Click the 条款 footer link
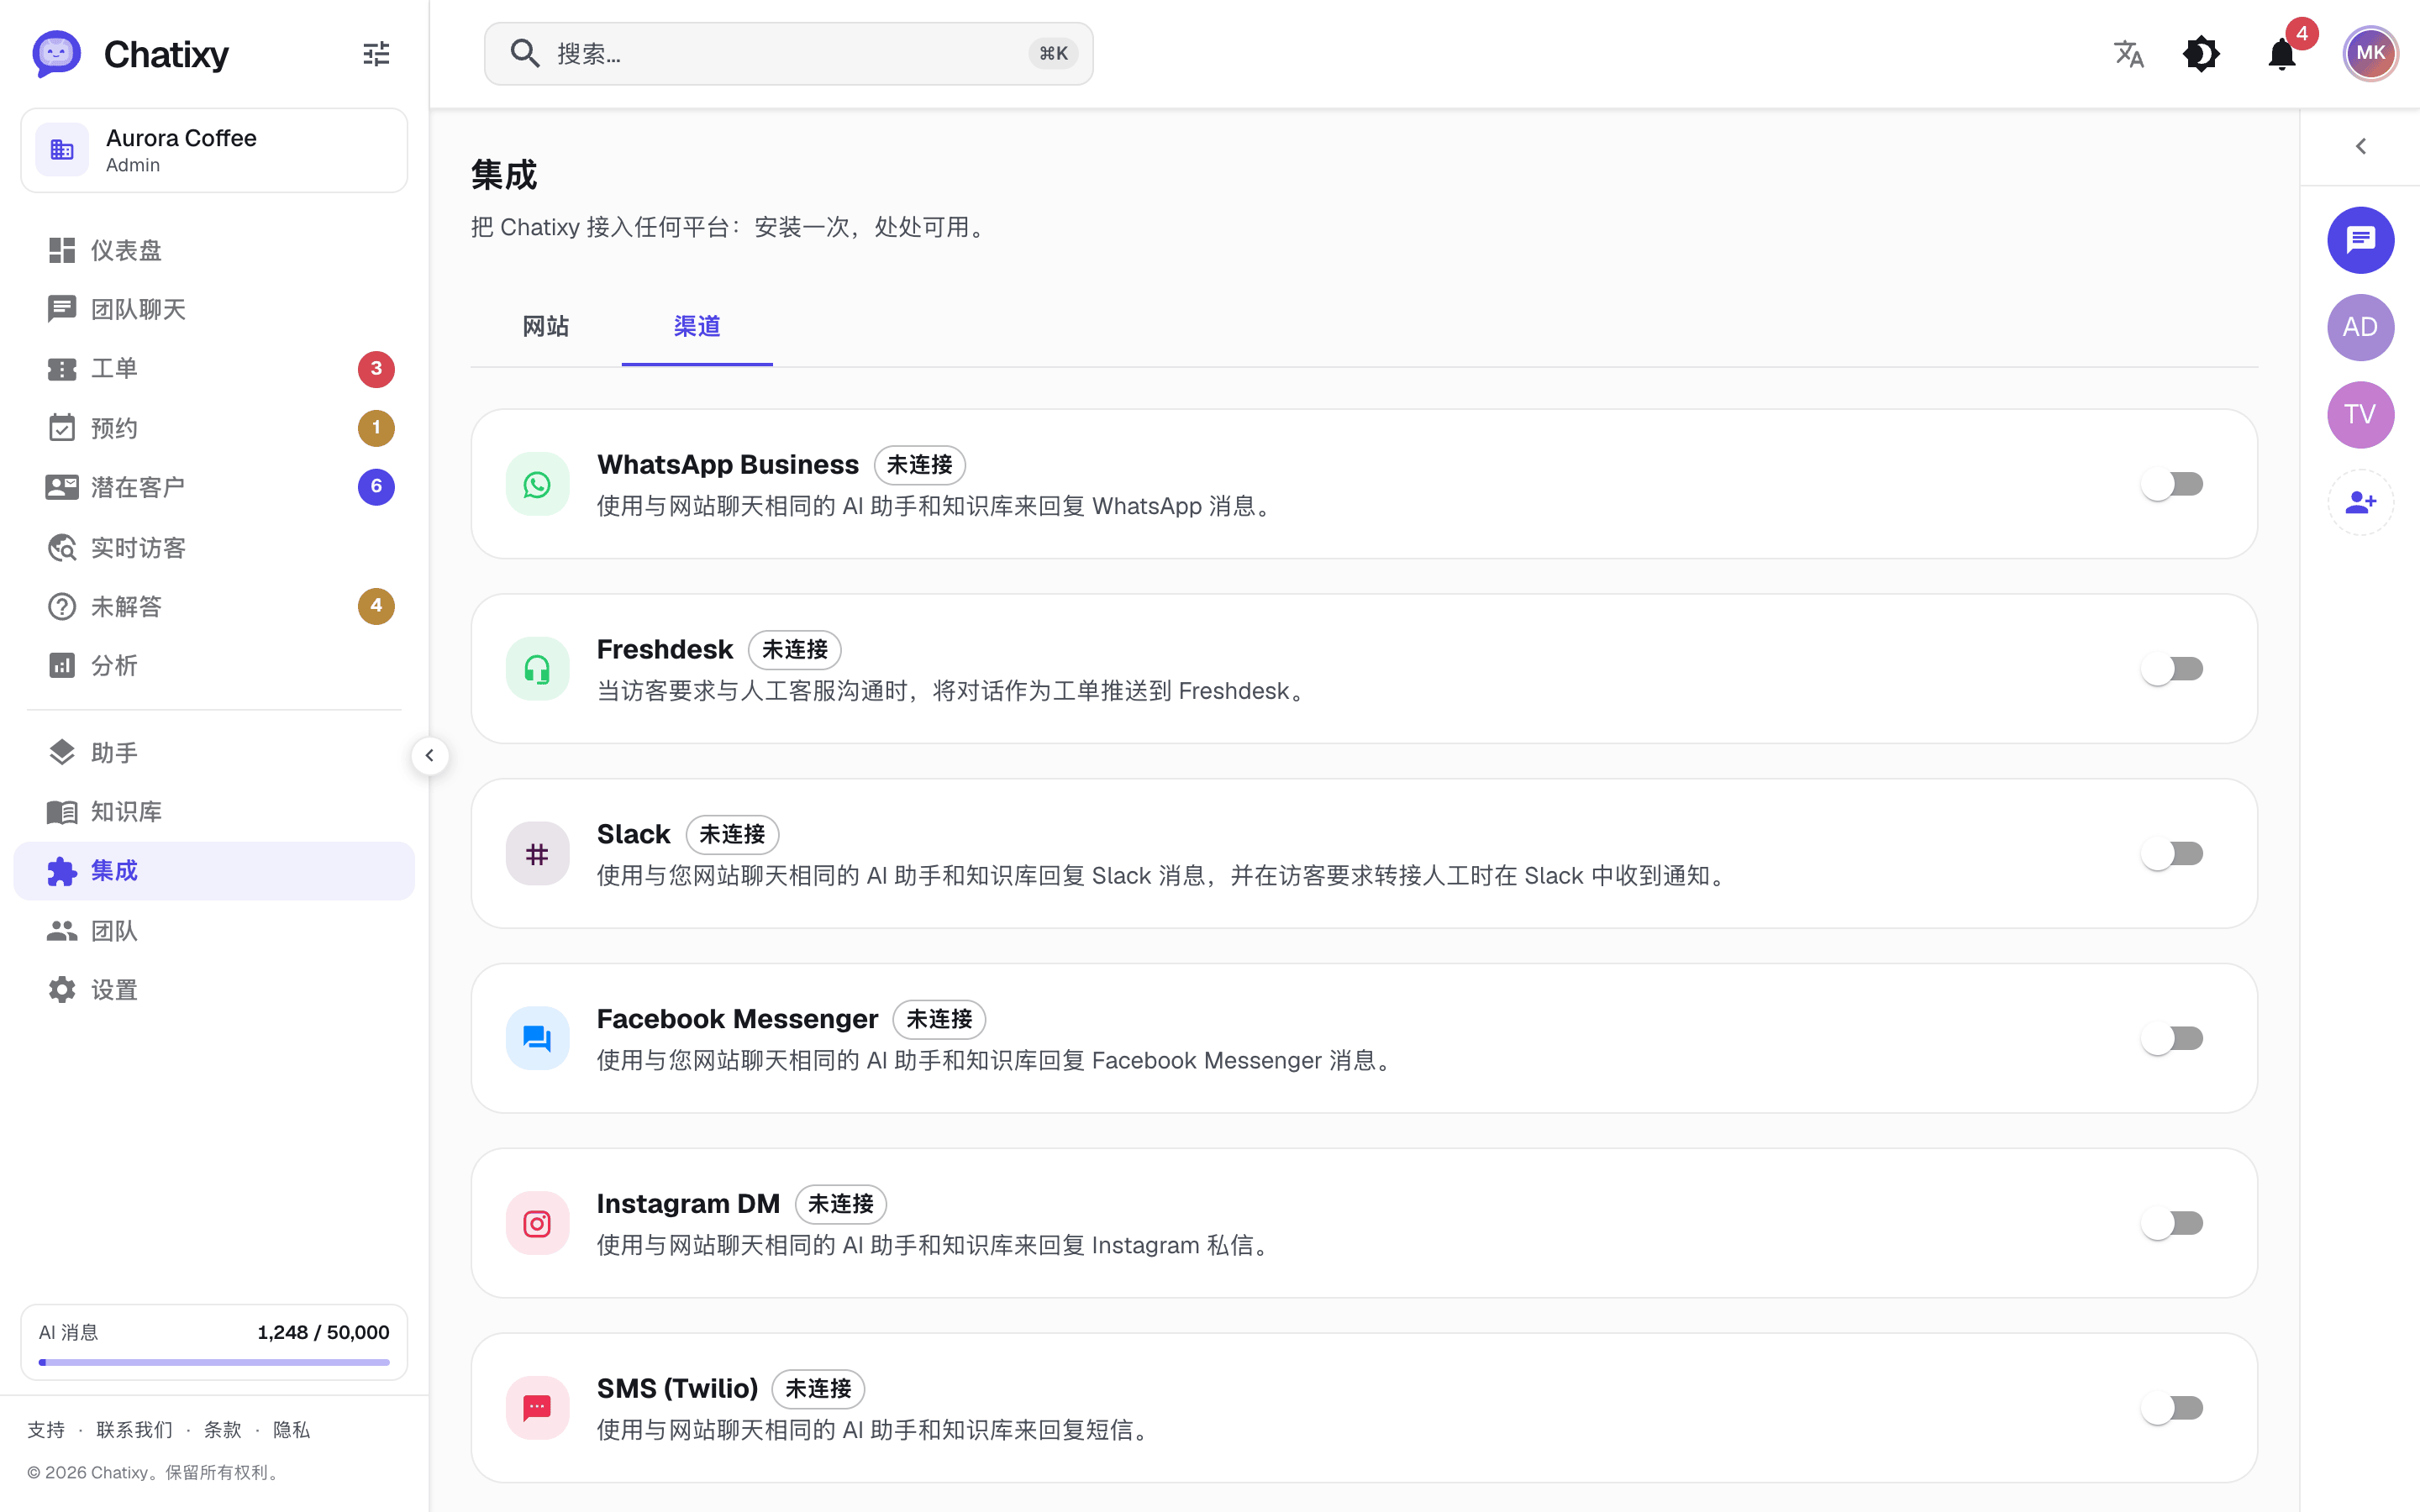This screenshot has height=1512, width=2420. [x=223, y=1430]
